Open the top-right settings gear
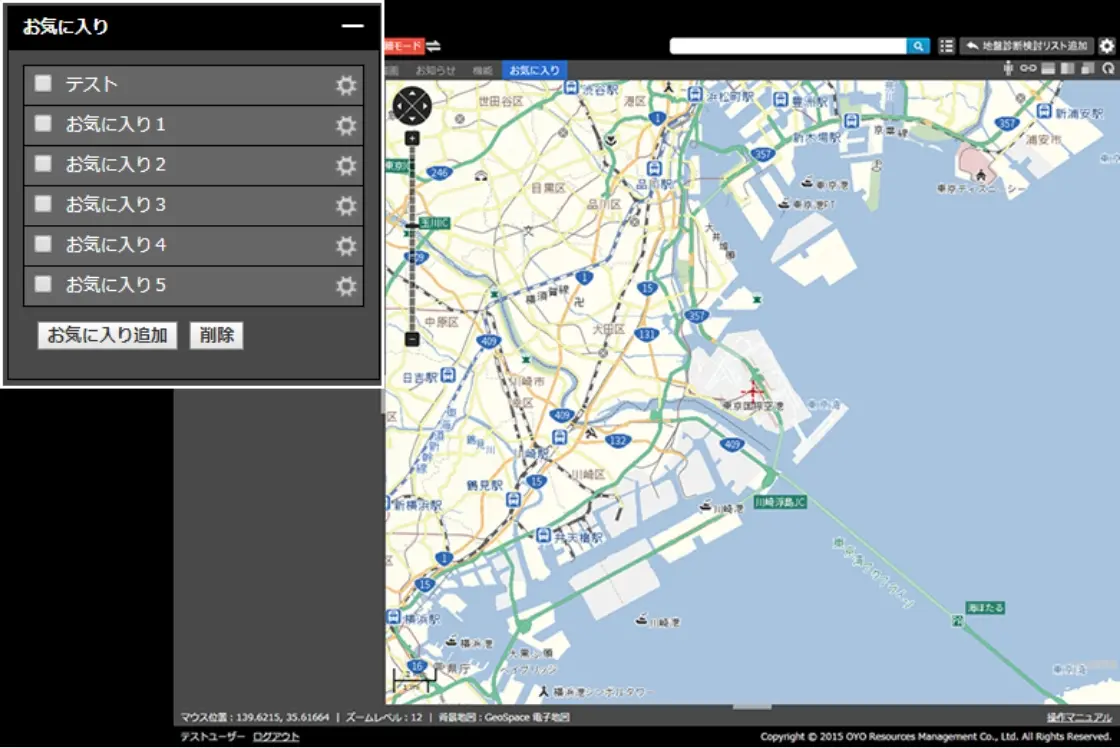The height and width of the screenshot is (748, 1120). coord(1107,46)
